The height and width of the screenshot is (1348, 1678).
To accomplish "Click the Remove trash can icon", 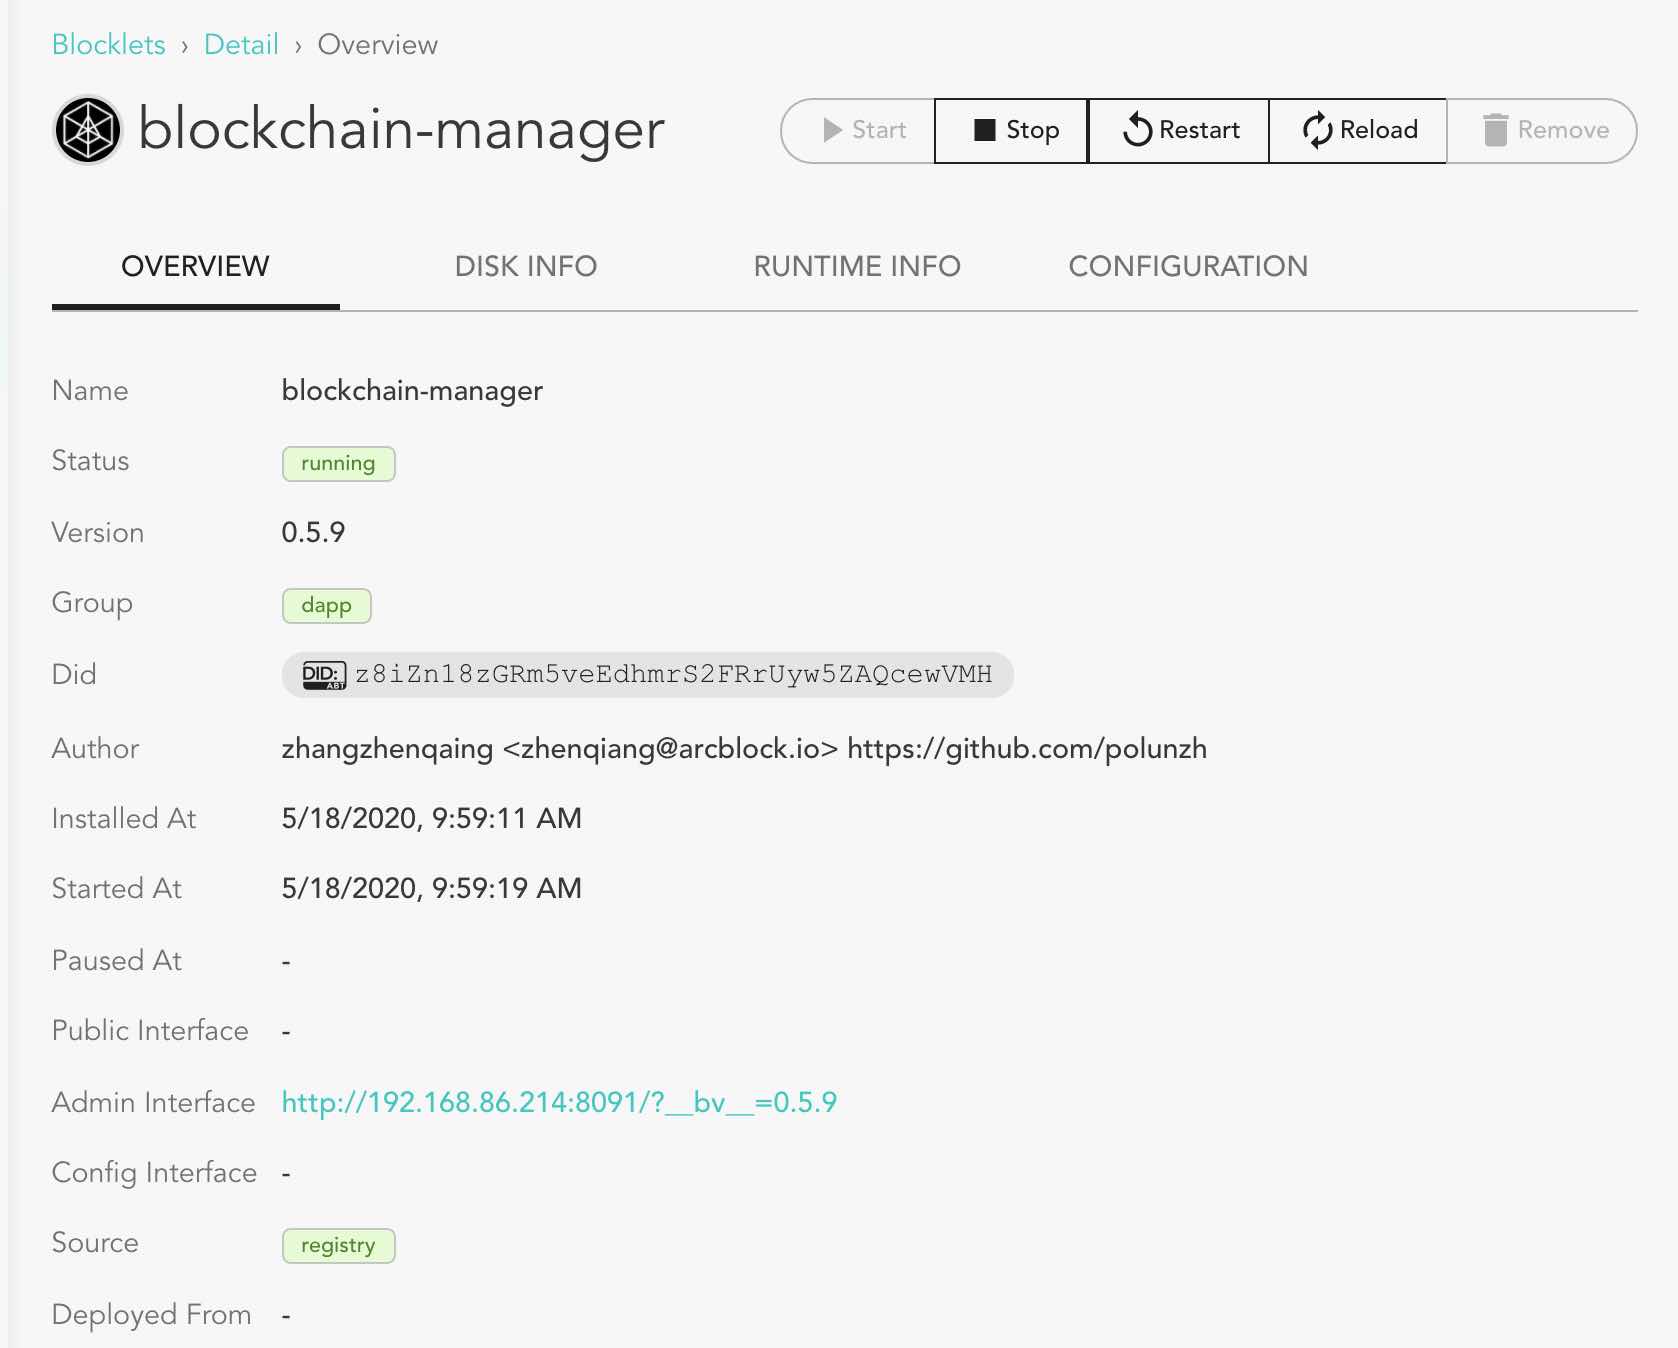I will pos(1495,130).
